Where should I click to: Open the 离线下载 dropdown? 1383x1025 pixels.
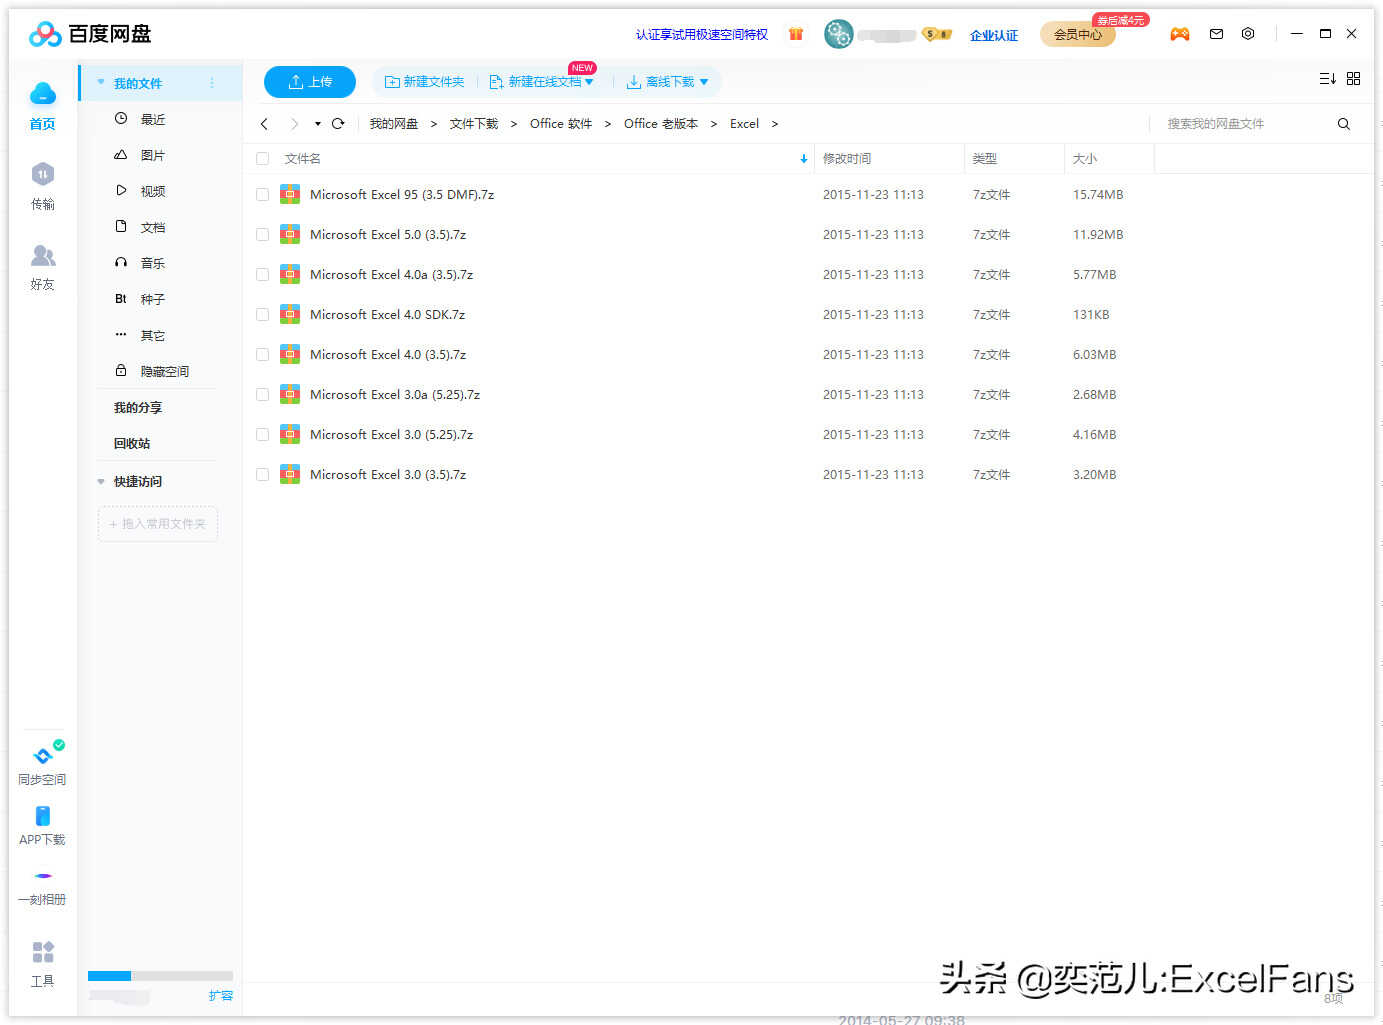pos(704,82)
